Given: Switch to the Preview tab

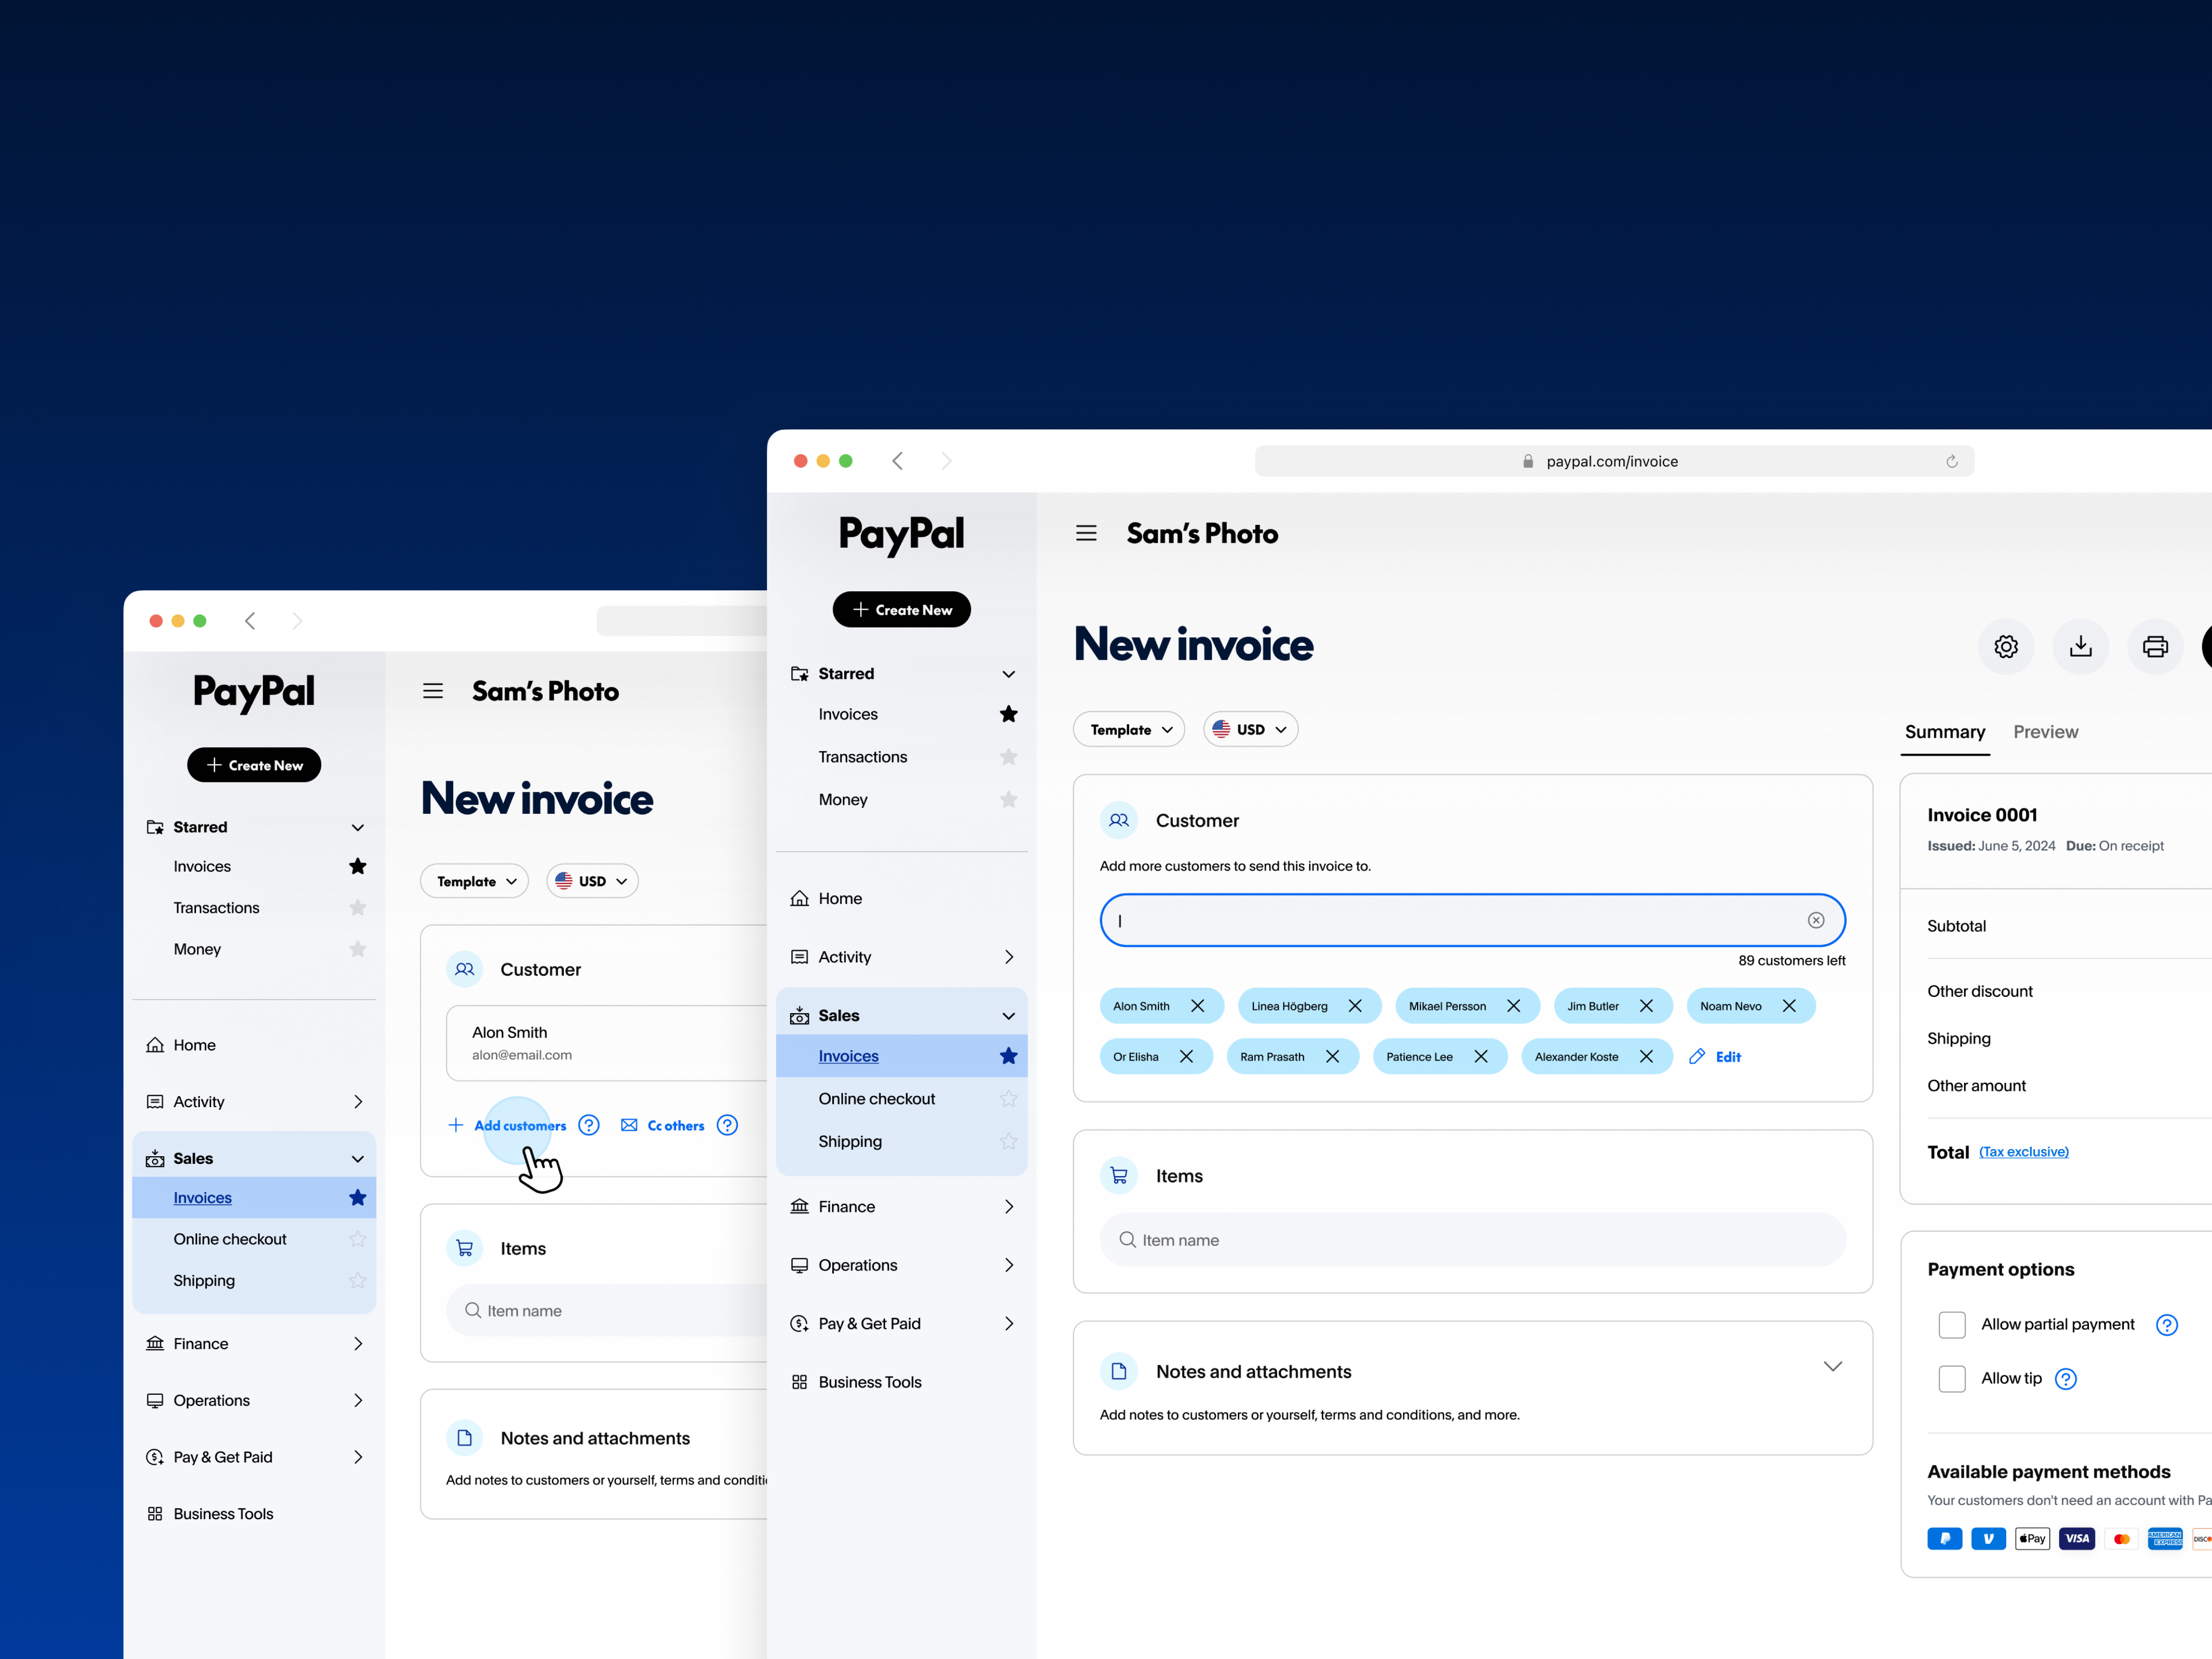Looking at the screenshot, I should tap(2045, 732).
